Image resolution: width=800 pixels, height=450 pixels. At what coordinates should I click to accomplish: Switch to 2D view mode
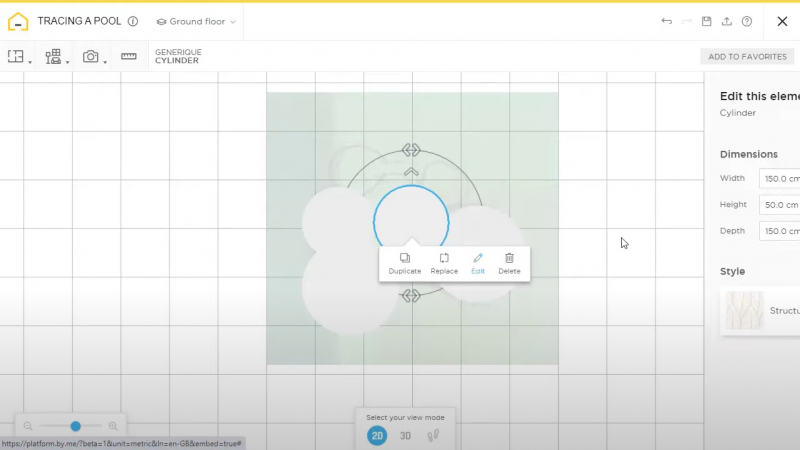click(377, 436)
